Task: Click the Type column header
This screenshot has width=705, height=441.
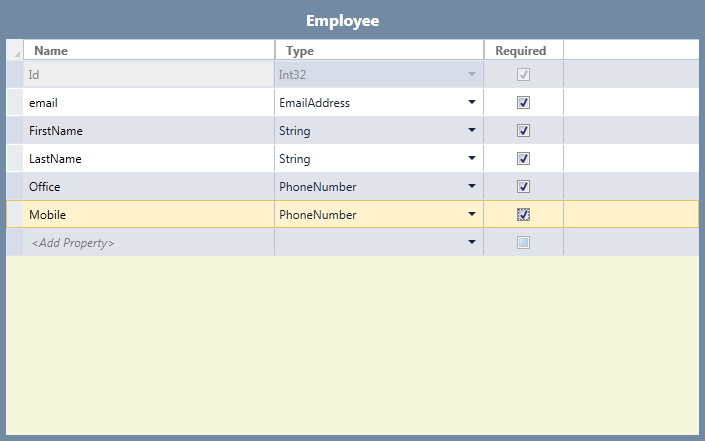Action: tap(378, 50)
